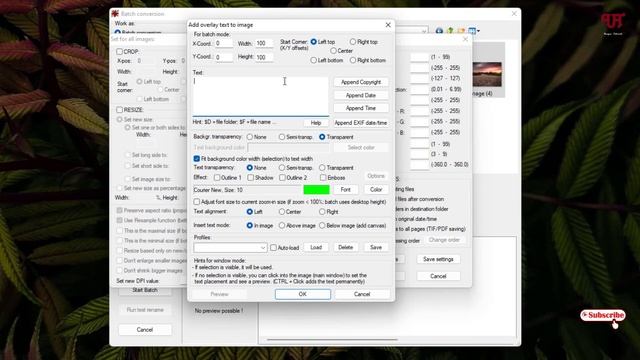Cancel the Add overlay text dialog
Screen dimensions: 640x360
tap(362, 294)
